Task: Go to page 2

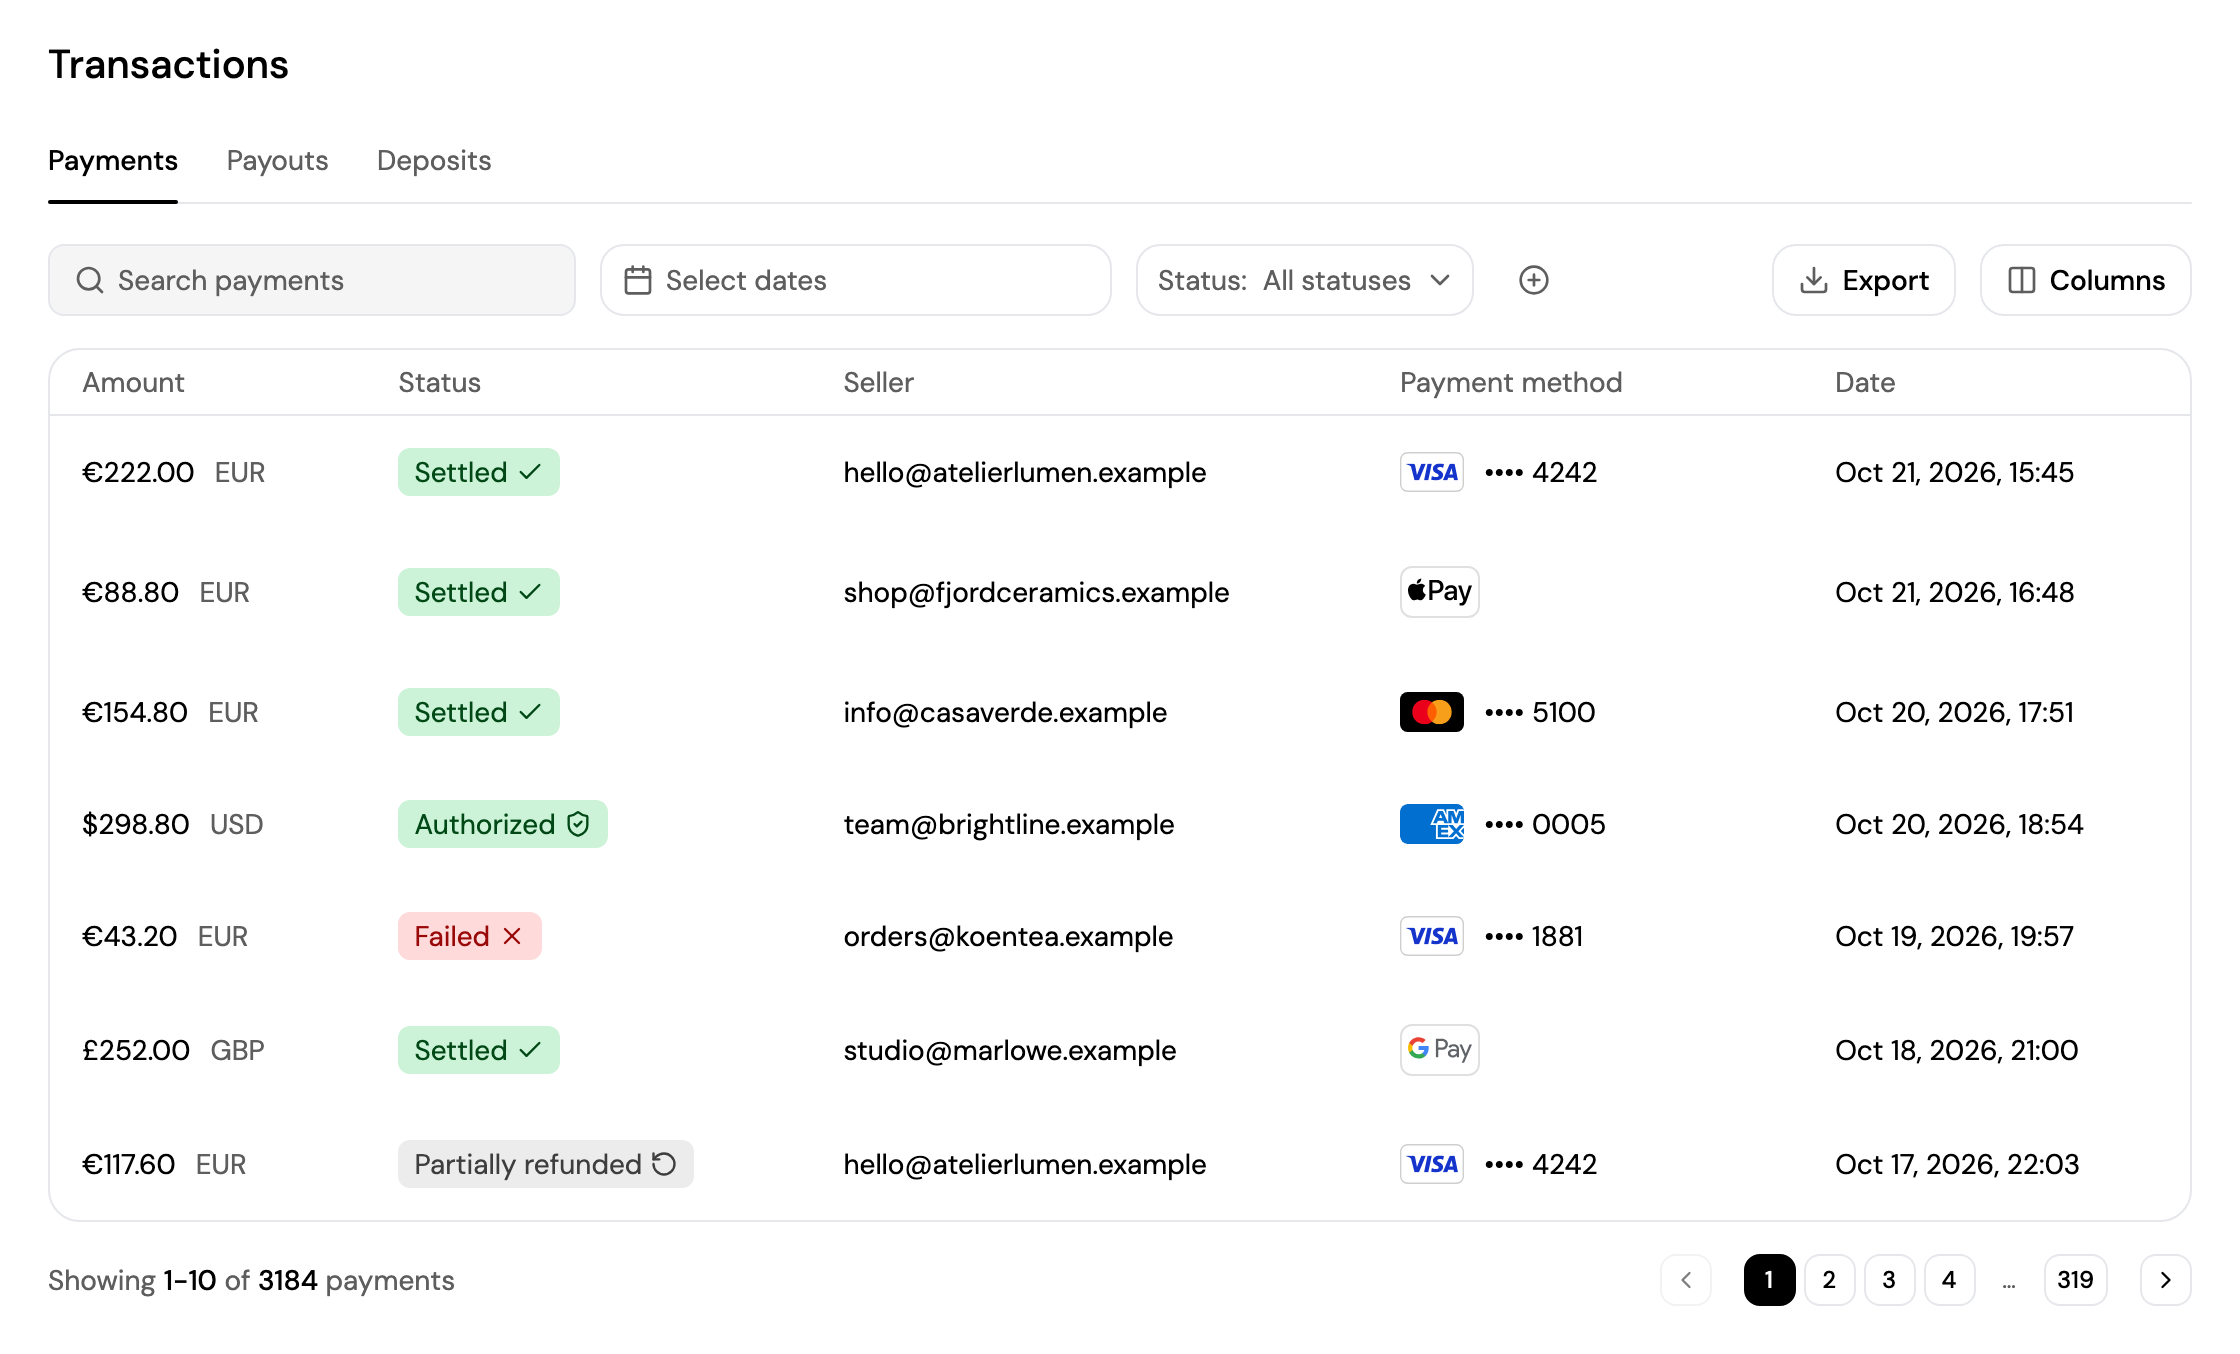Action: [1829, 1280]
